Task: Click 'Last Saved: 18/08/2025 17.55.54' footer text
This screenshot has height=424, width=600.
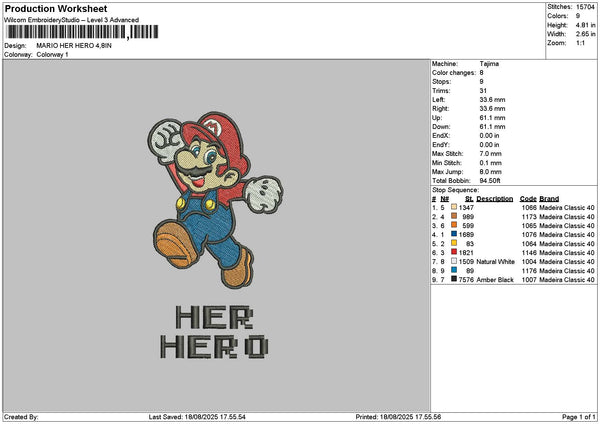Action: click(197, 417)
